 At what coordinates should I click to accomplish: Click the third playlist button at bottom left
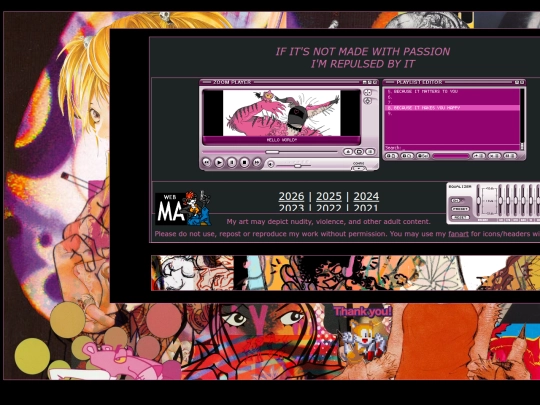423,156
